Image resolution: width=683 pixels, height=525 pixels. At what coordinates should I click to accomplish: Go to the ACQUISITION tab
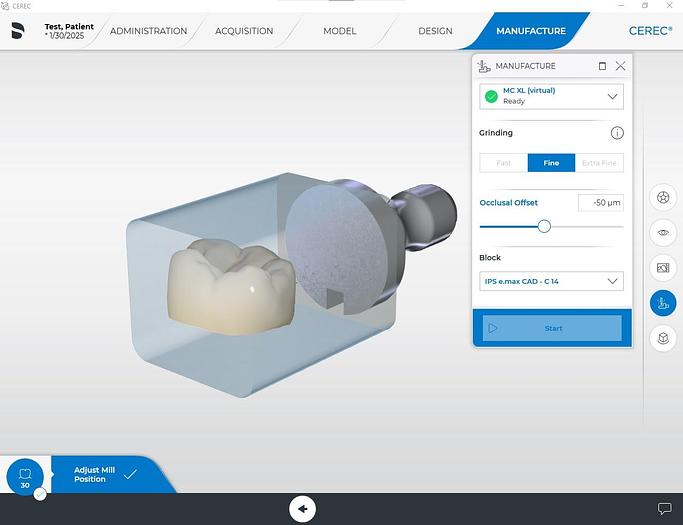point(244,31)
